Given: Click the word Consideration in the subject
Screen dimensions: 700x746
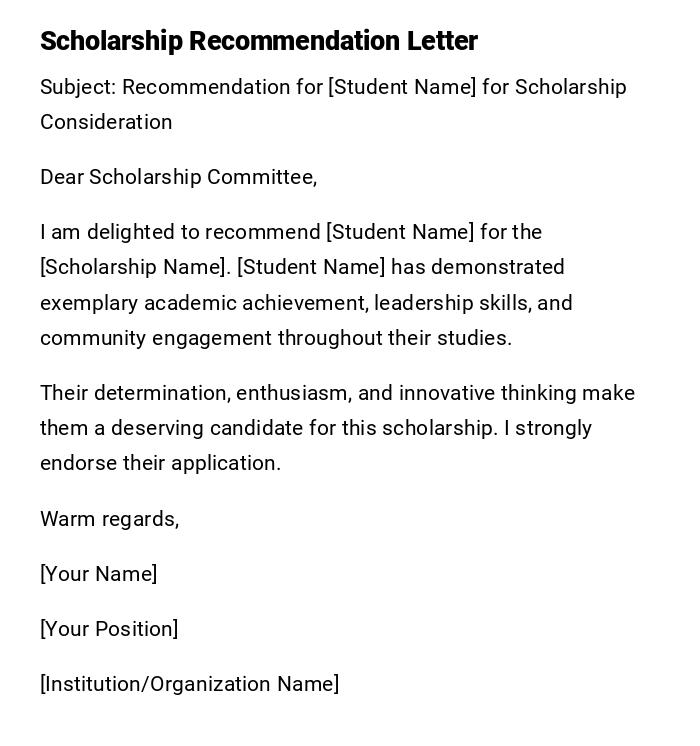Looking at the screenshot, I should tap(106, 122).
